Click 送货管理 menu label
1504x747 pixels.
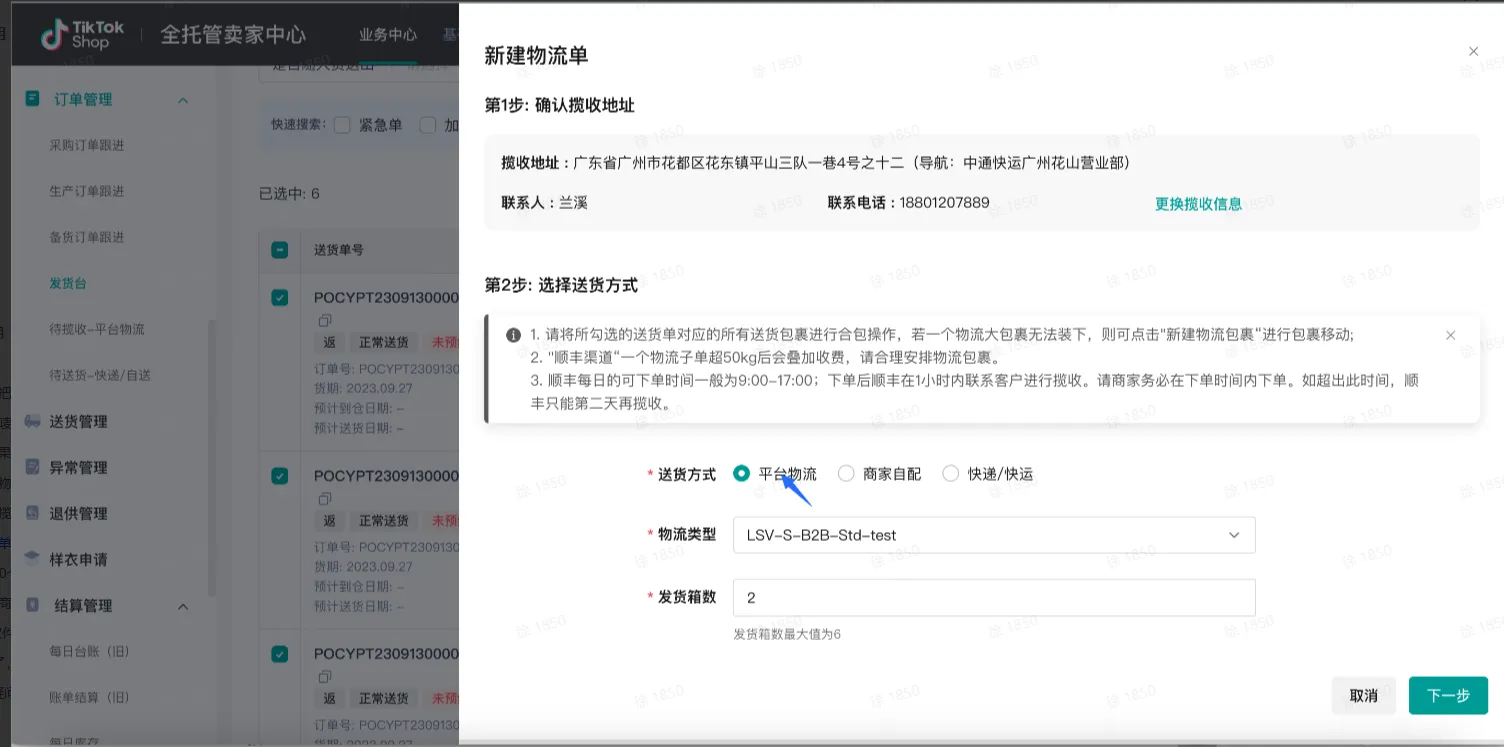click(x=78, y=421)
